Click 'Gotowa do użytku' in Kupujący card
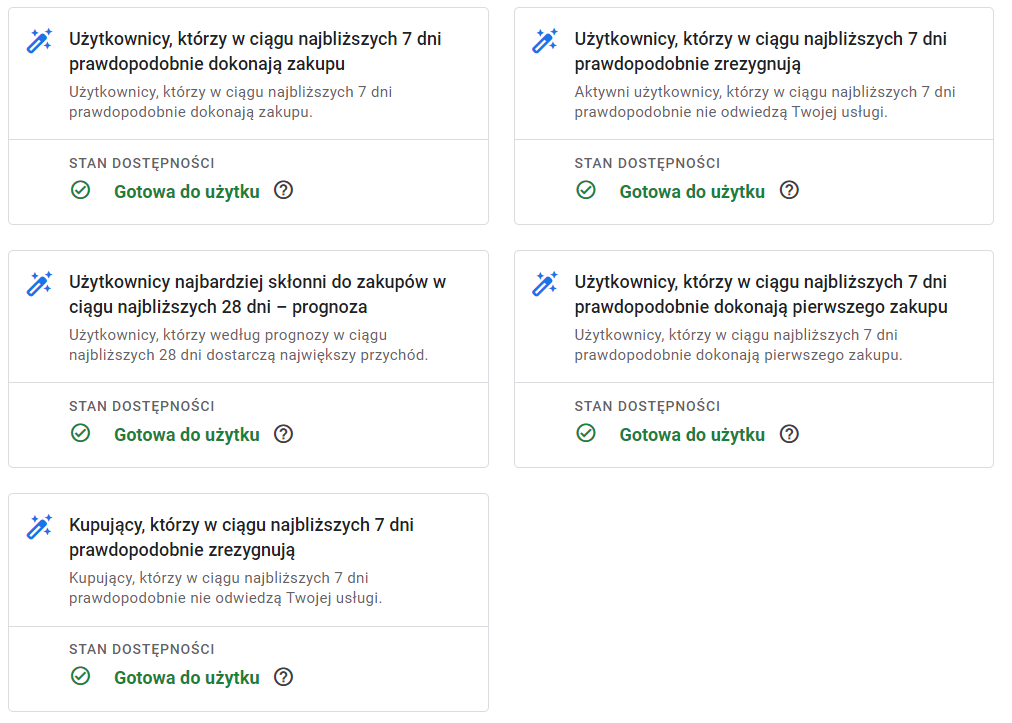1012x723 pixels. (187, 678)
